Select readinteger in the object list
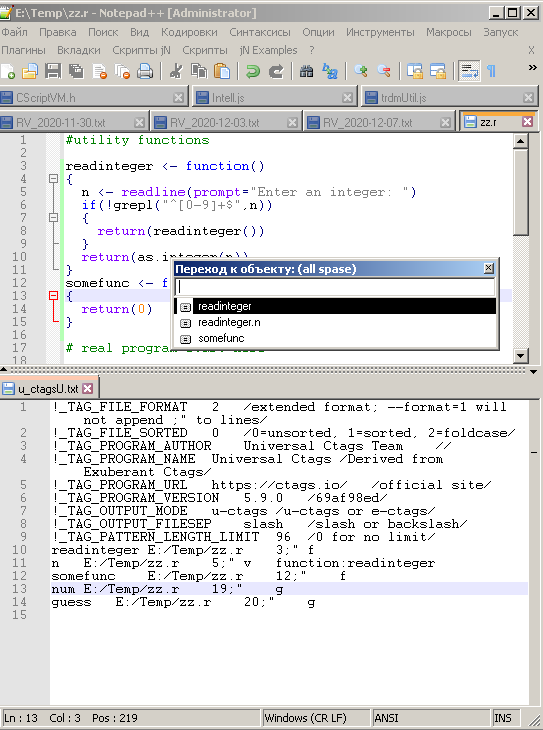Viewport: 543px width, 730px height. pos(335,306)
